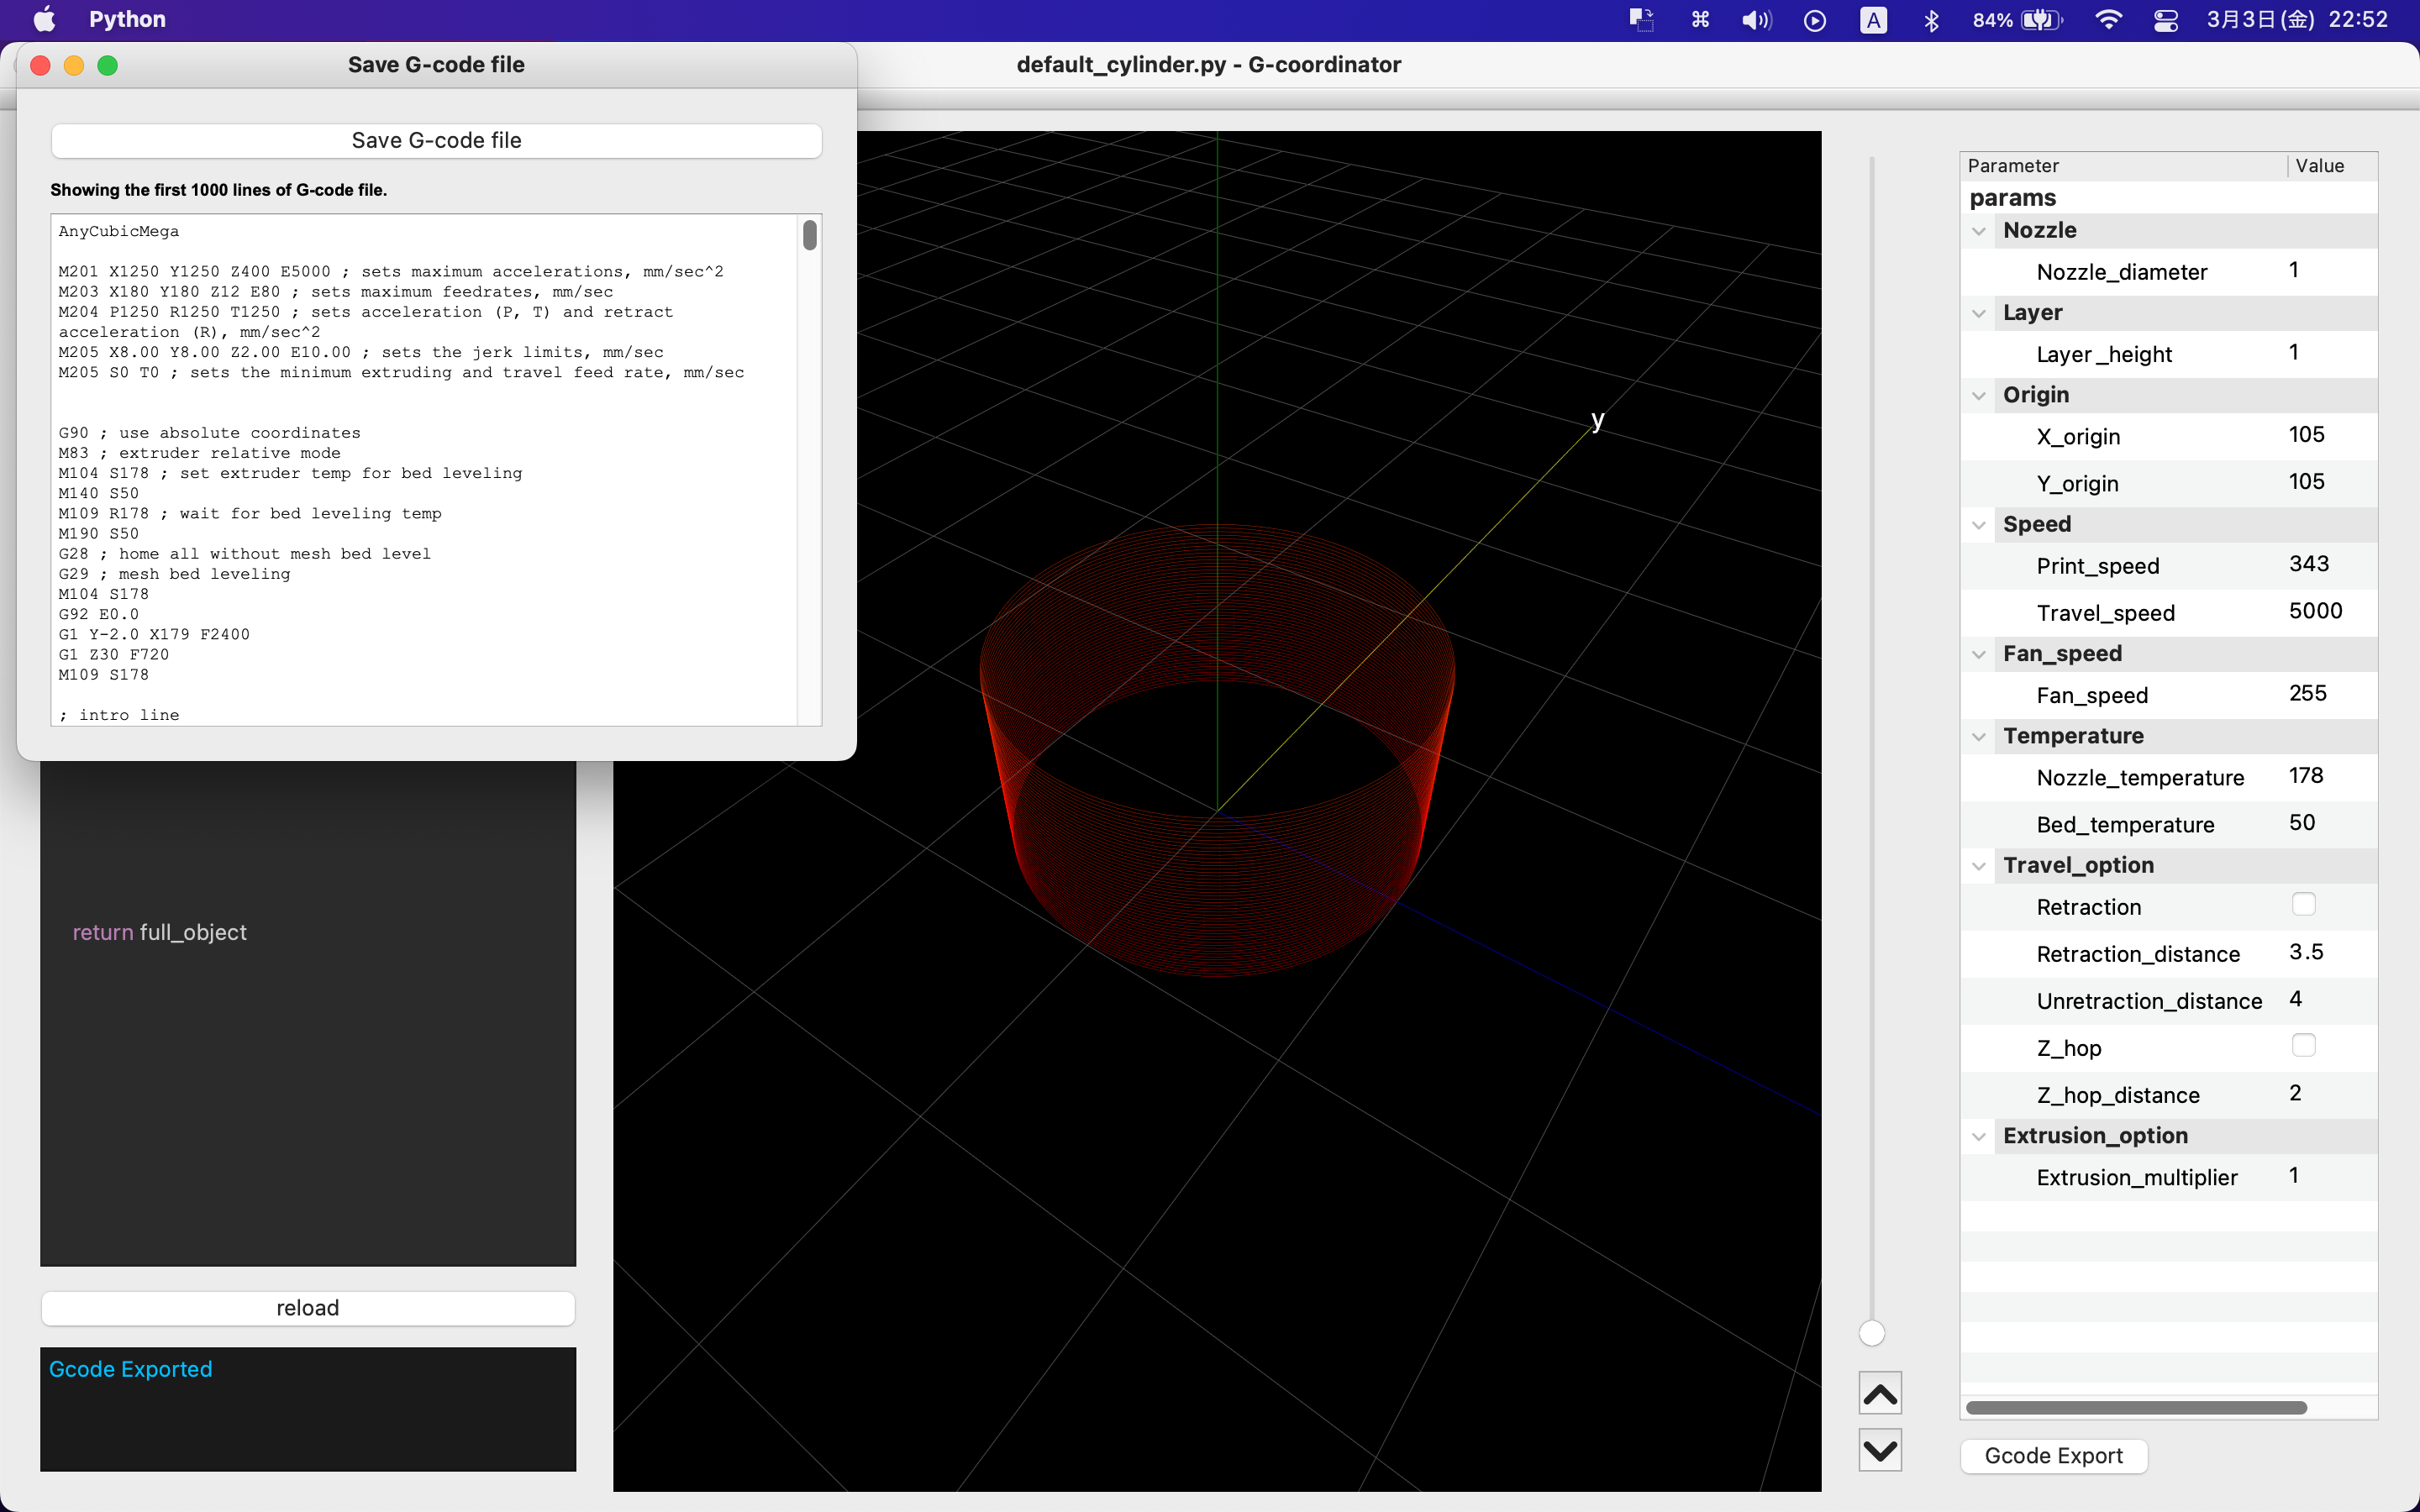Screen dimensions: 2420x1512
Task: Click the layer preview slider handle
Action: tap(1871, 1332)
